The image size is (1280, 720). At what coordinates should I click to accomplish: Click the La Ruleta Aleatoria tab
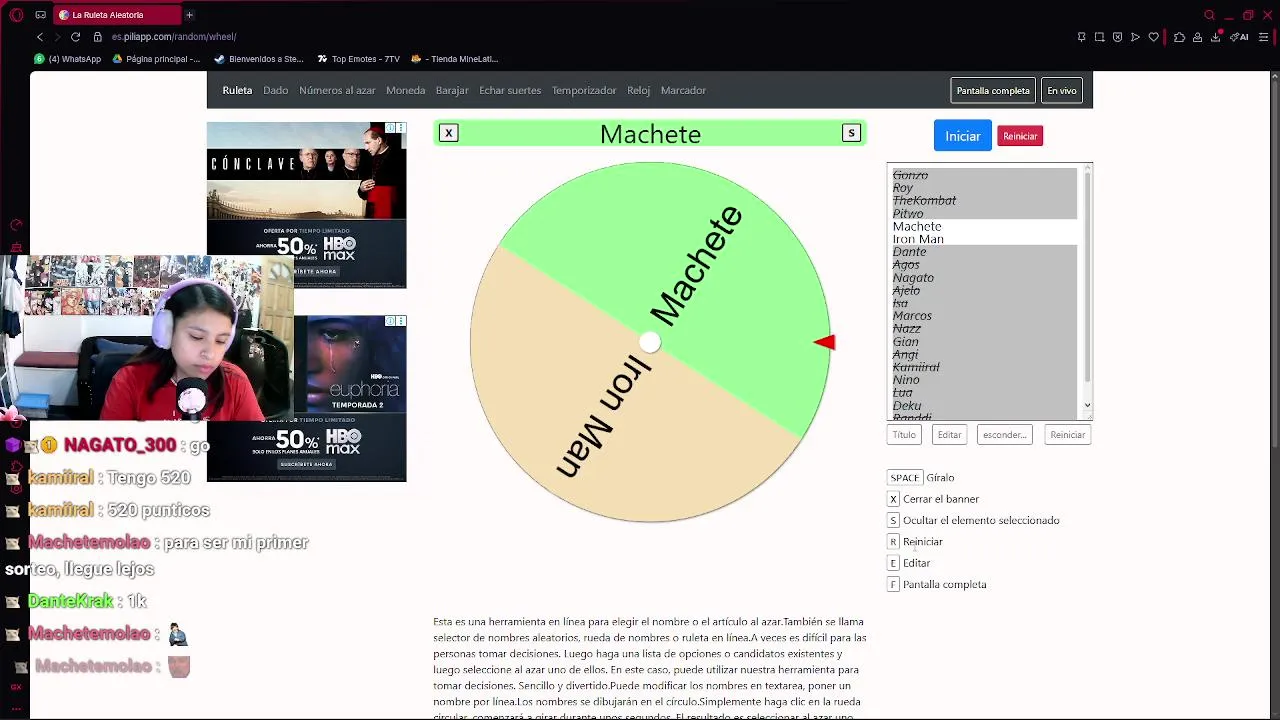point(116,15)
